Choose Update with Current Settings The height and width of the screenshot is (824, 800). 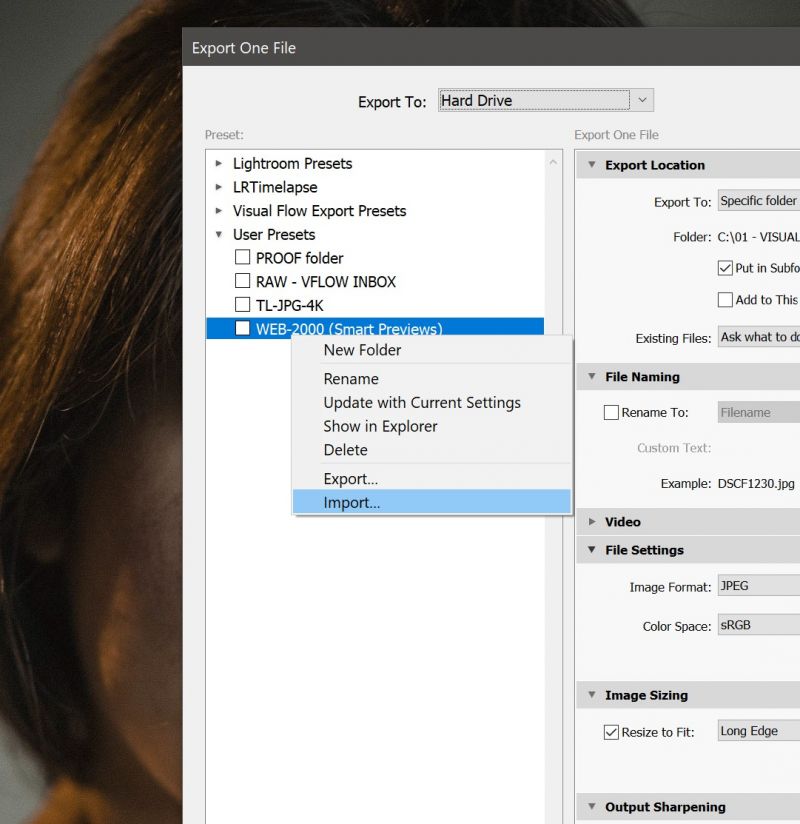pyautogui.click(x=420, y=402)
